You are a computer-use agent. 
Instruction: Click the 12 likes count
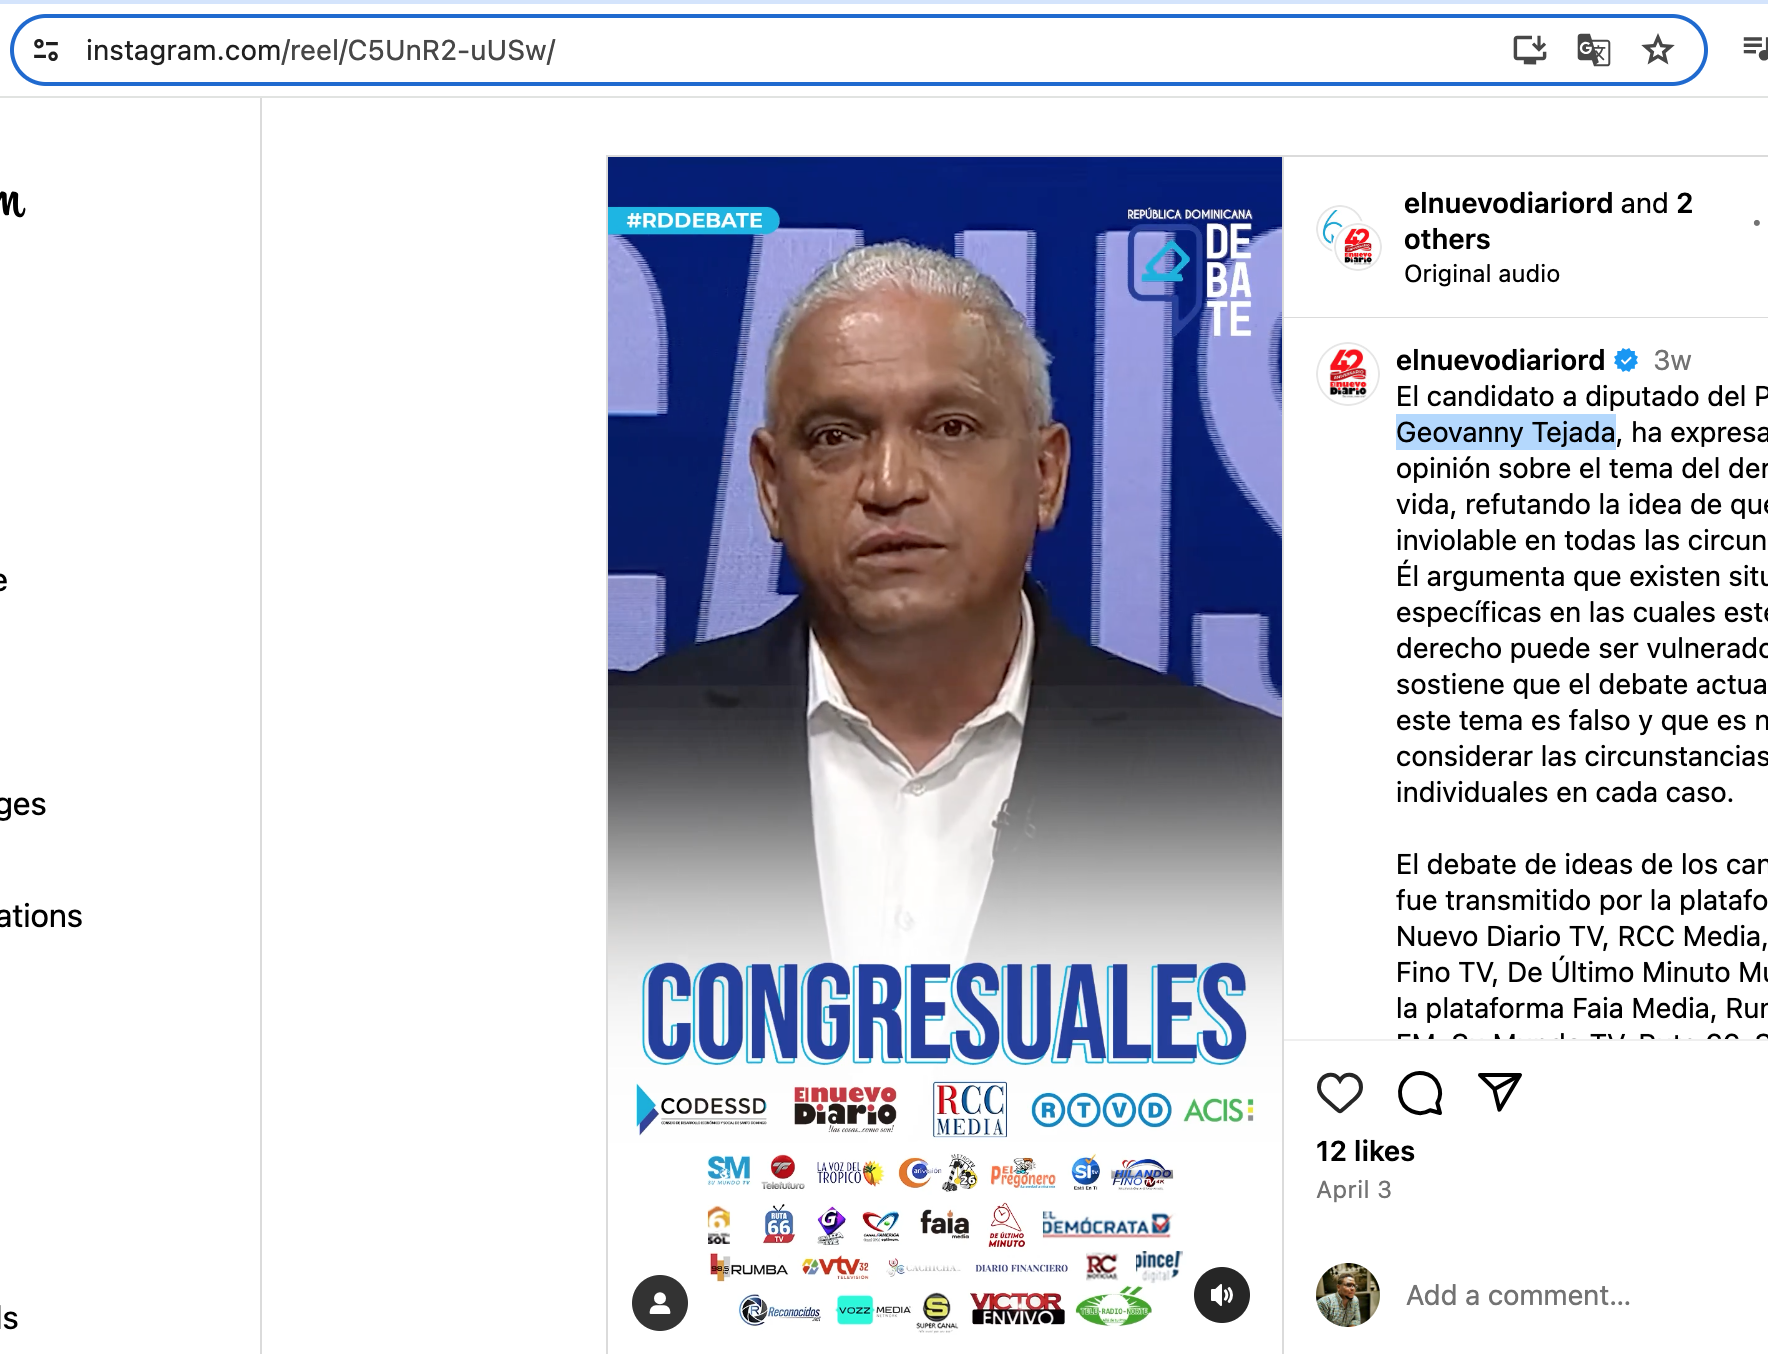[x=1365, y=1151]
